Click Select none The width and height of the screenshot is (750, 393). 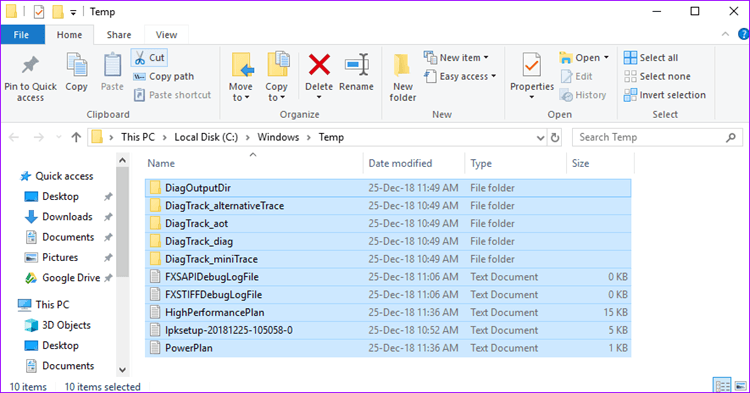pyautogui.click(x=657, y=76)
